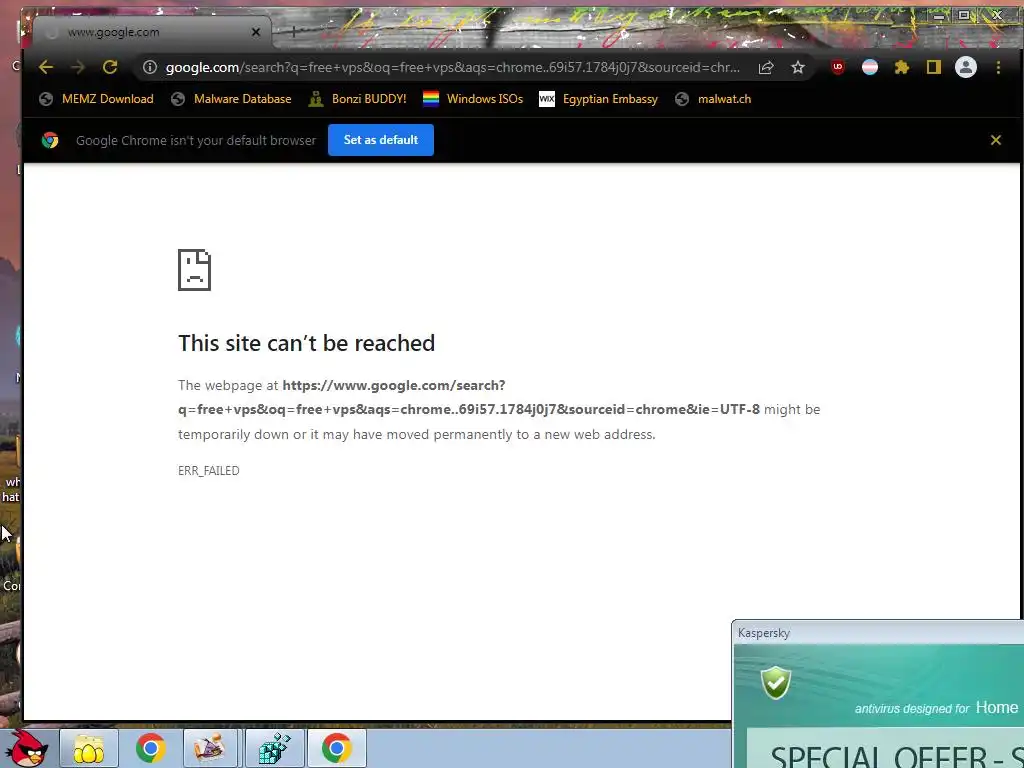Open the Angry Birds start button

27,748
